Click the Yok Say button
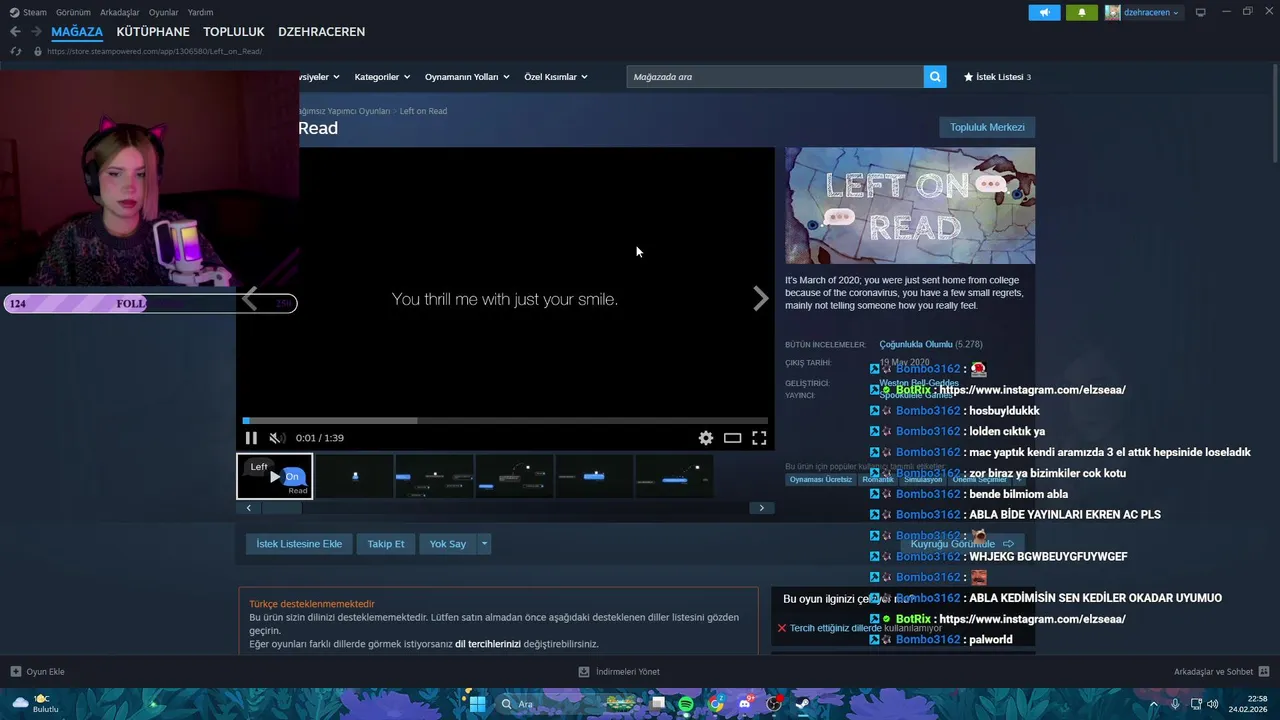The height and width of the screenshot is (720, 1280). point(448,544)
